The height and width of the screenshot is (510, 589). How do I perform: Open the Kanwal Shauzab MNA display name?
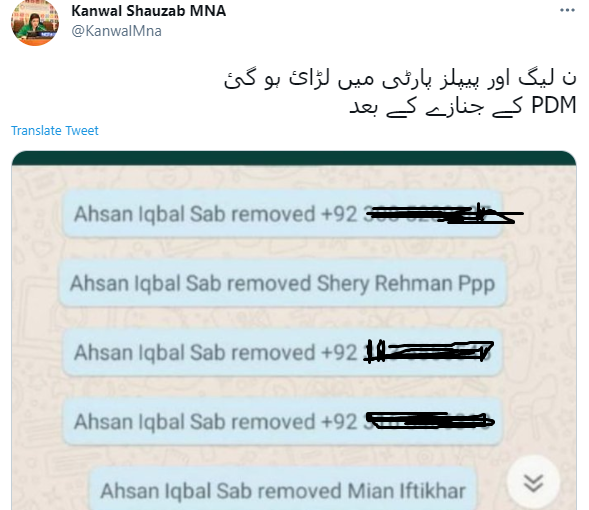click(x=148, y=11)
